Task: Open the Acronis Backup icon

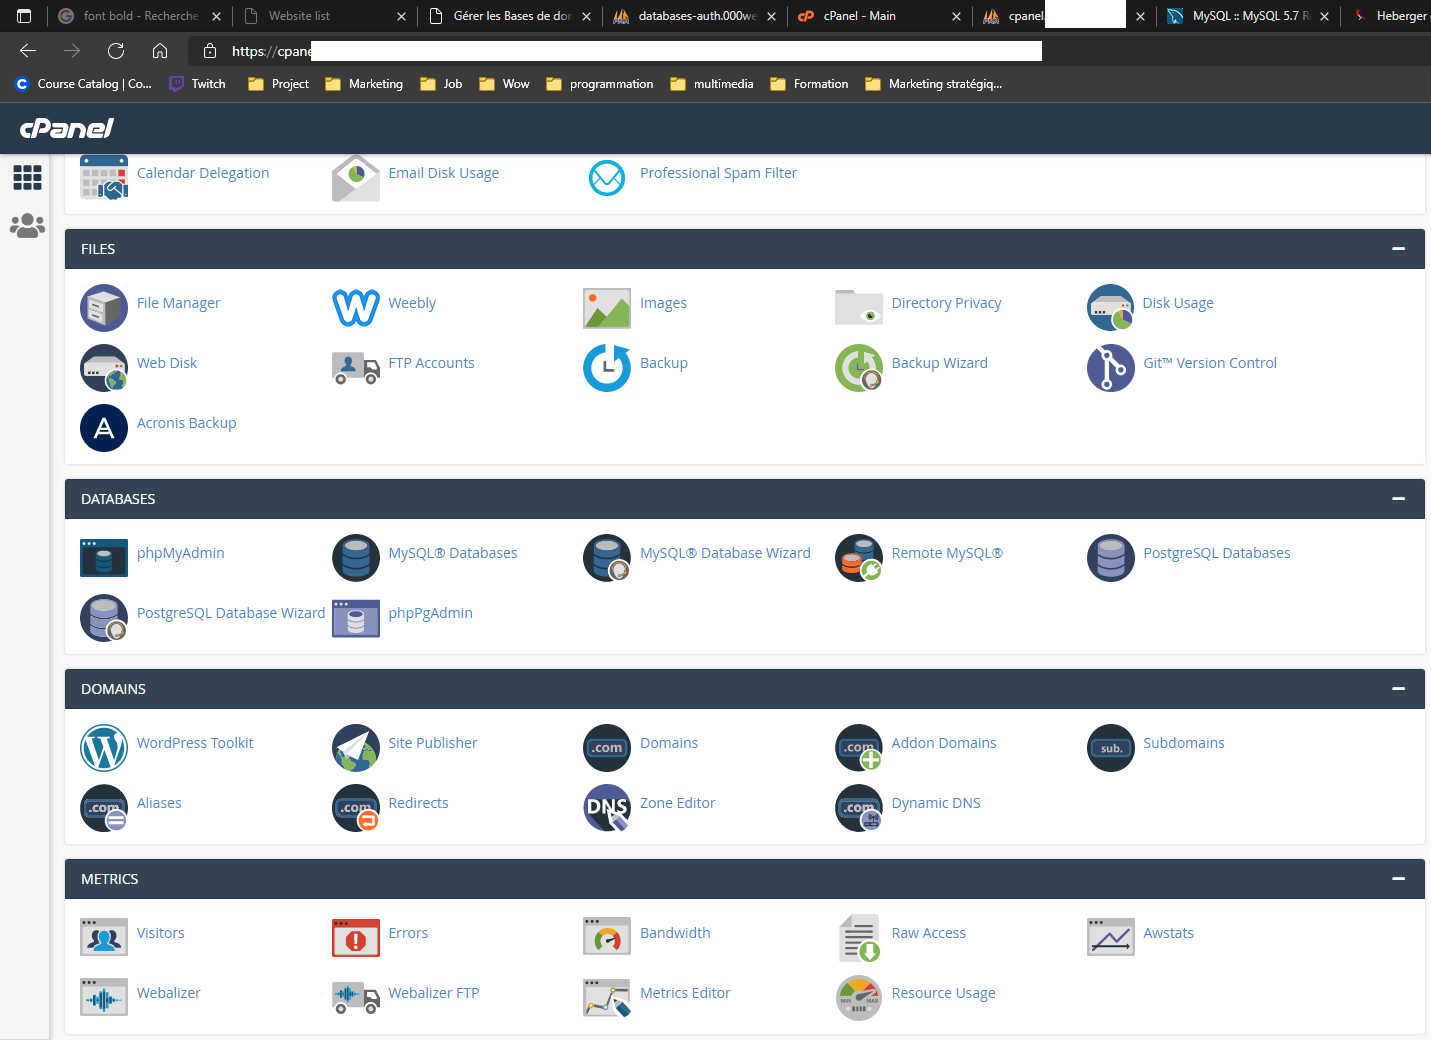Action: click(x=104, y=428)
